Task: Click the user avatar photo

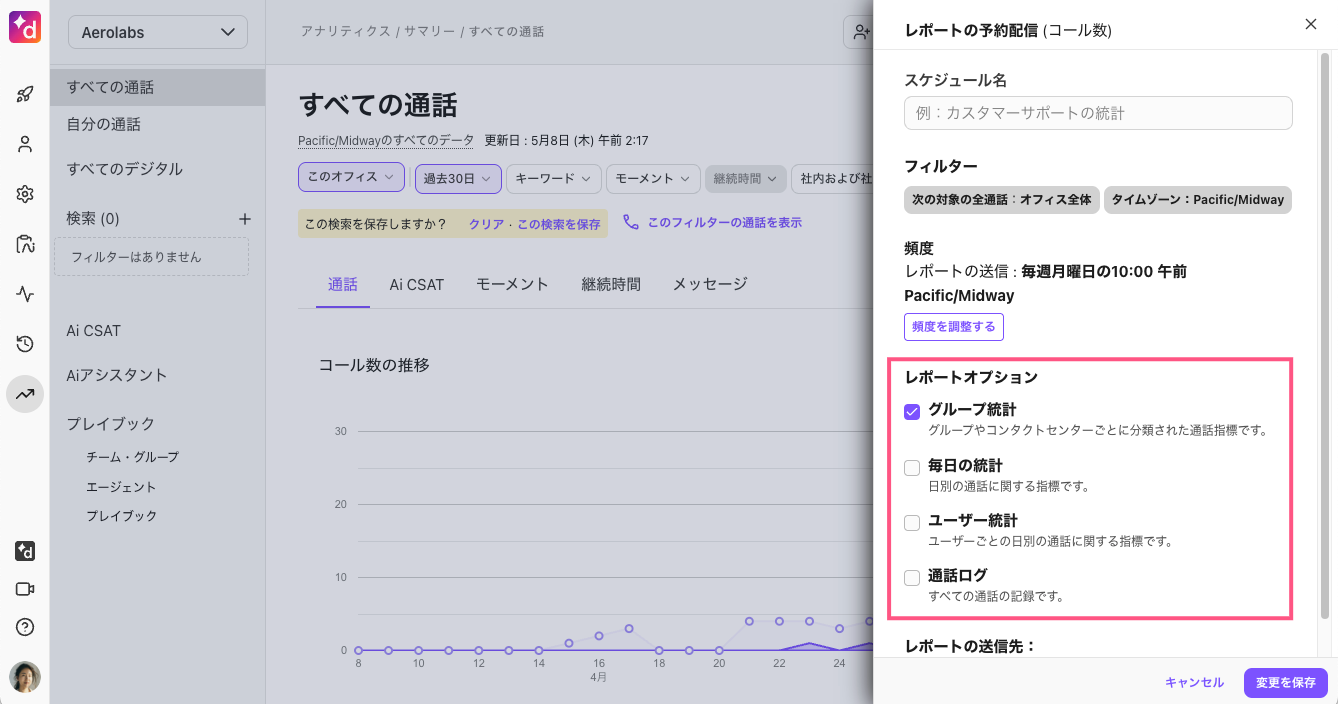Action: point(25,677)
